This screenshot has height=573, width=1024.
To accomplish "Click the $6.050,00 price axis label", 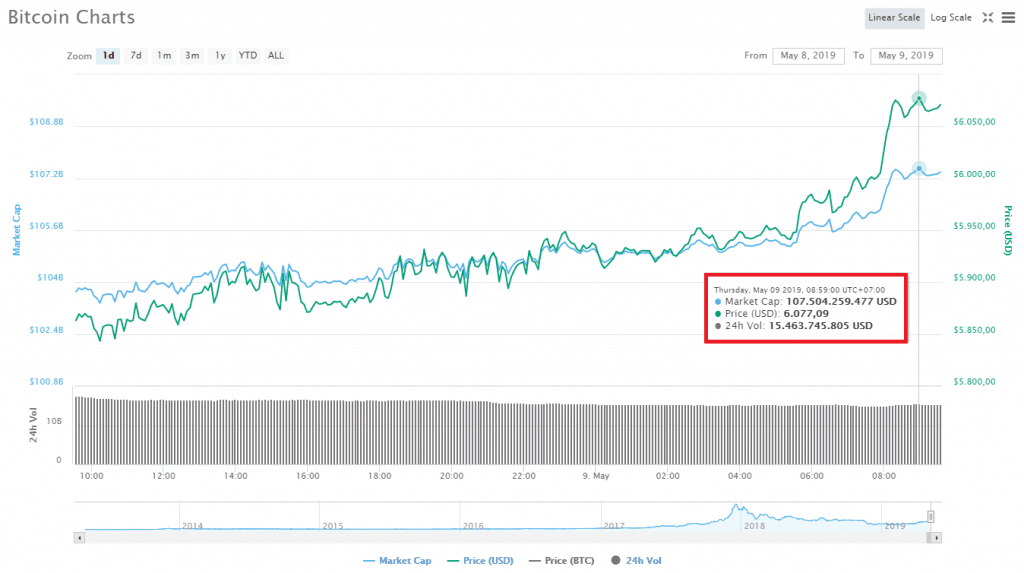I will coord(974,122).
